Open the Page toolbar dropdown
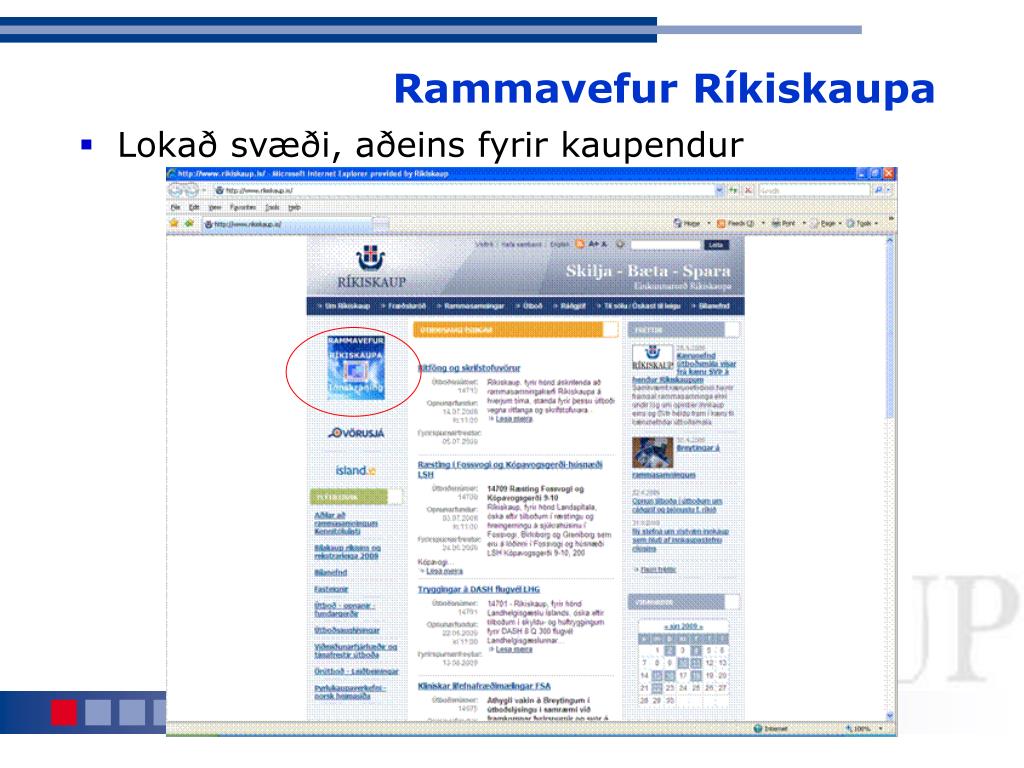The width and height of the screenshot is (1024, 768). 826,223
